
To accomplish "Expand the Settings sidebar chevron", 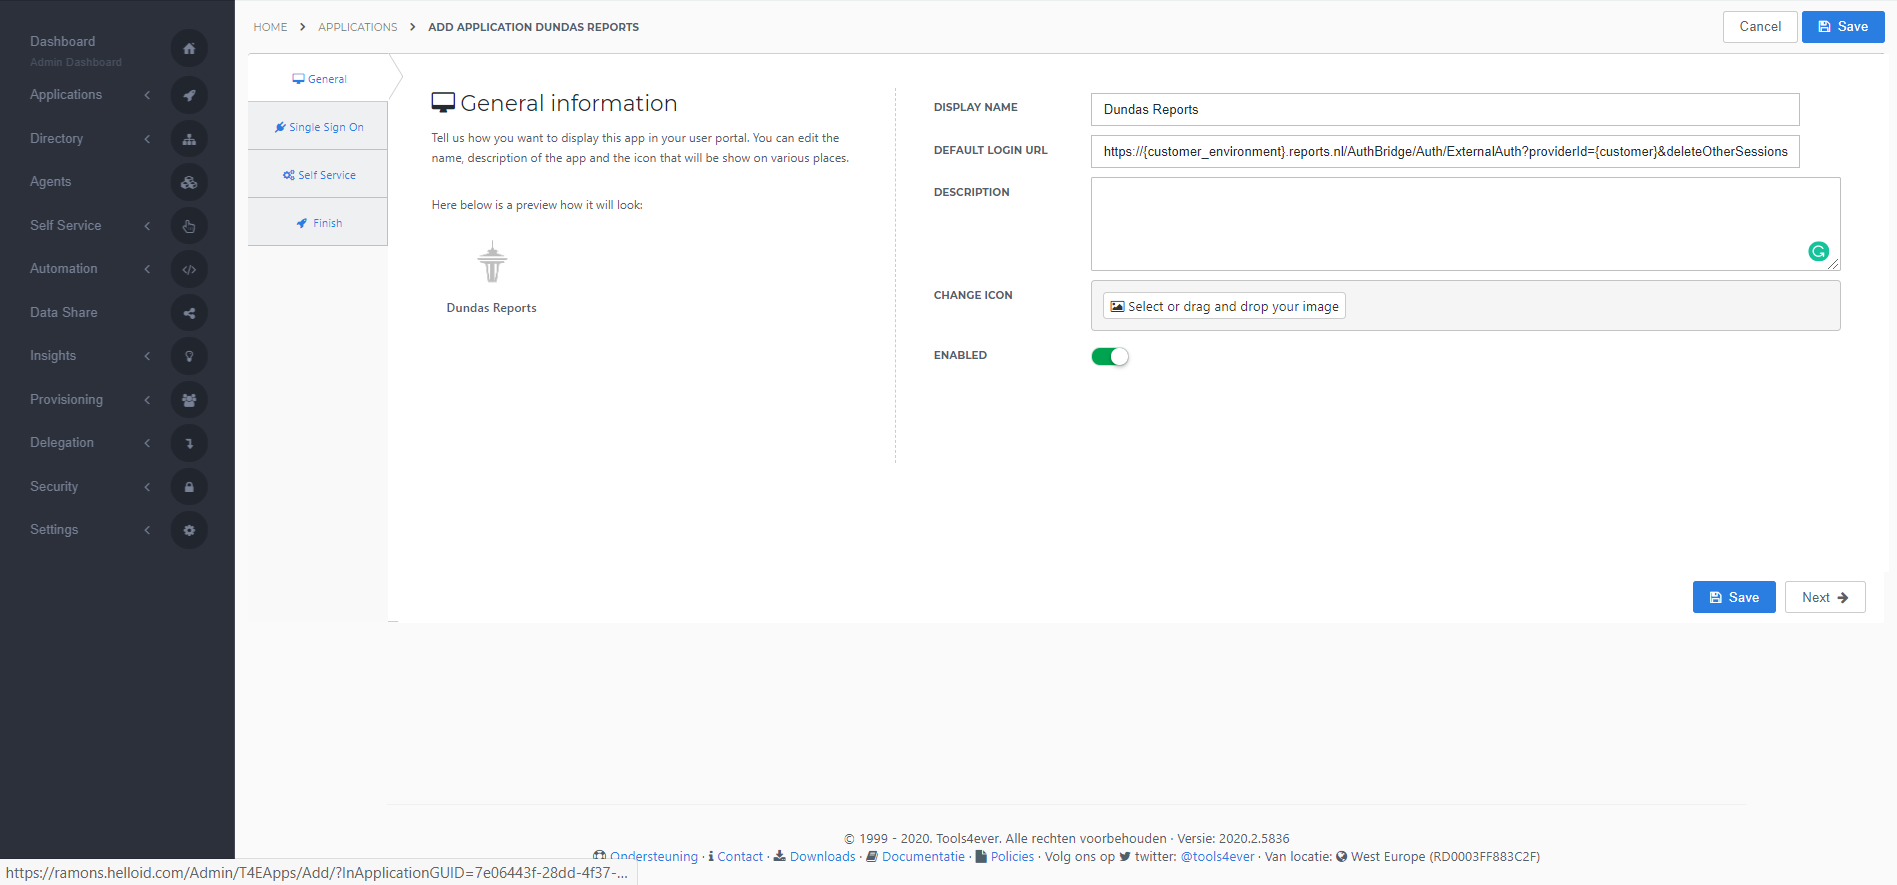I will 147,530.
